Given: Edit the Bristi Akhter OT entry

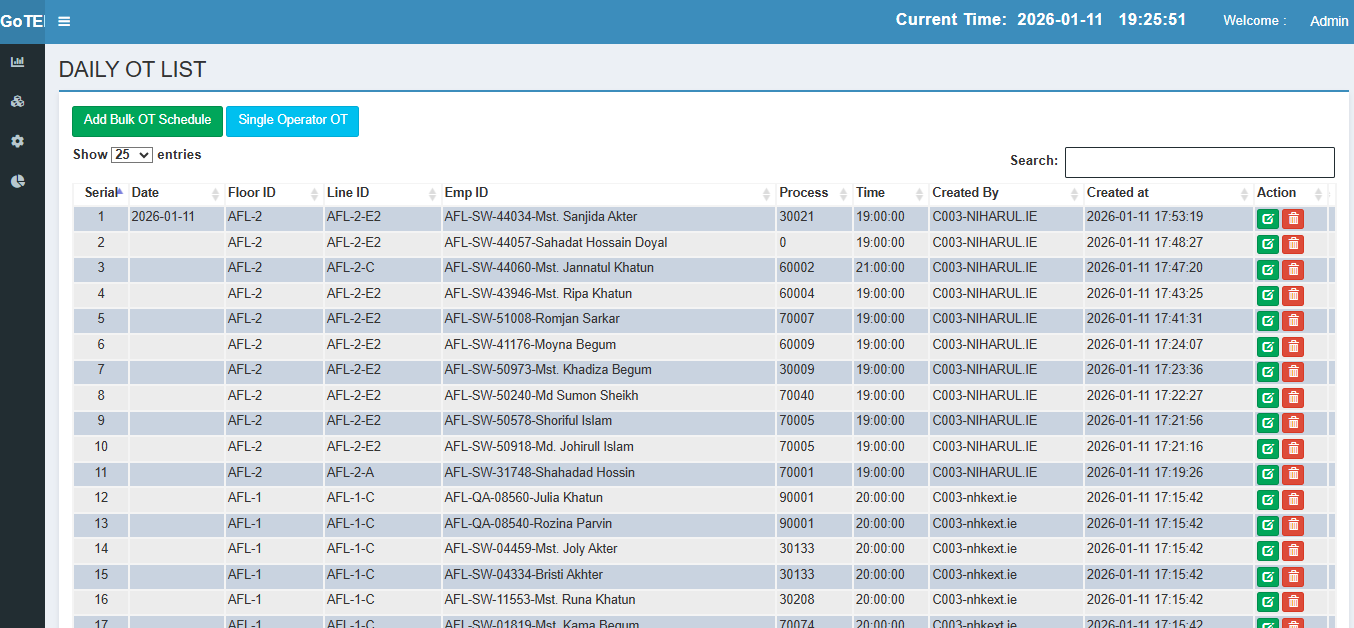Looking at the screenshot, I should 1267,576.
